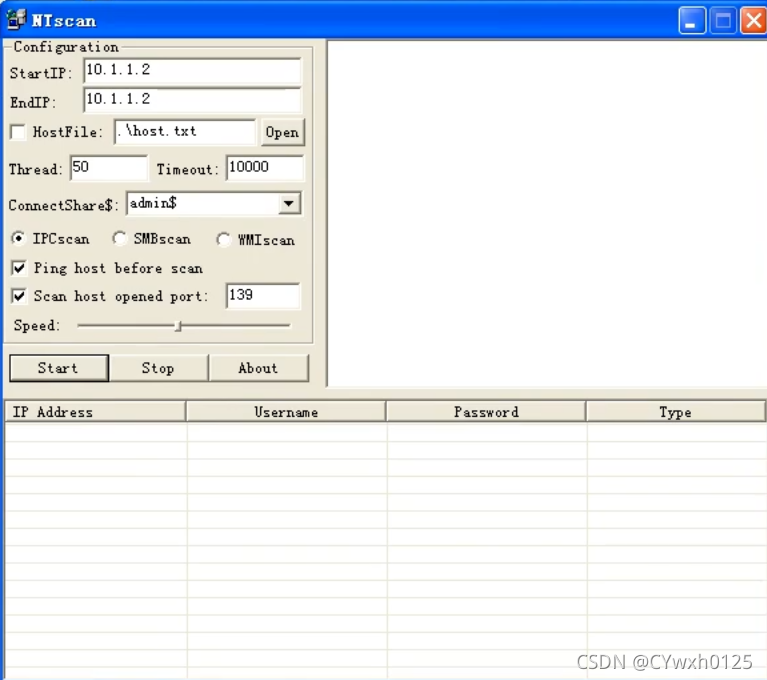The width and height of the screenshot is (767, 680).
Task: Sort by Type column header
Action: click(676, 412)
